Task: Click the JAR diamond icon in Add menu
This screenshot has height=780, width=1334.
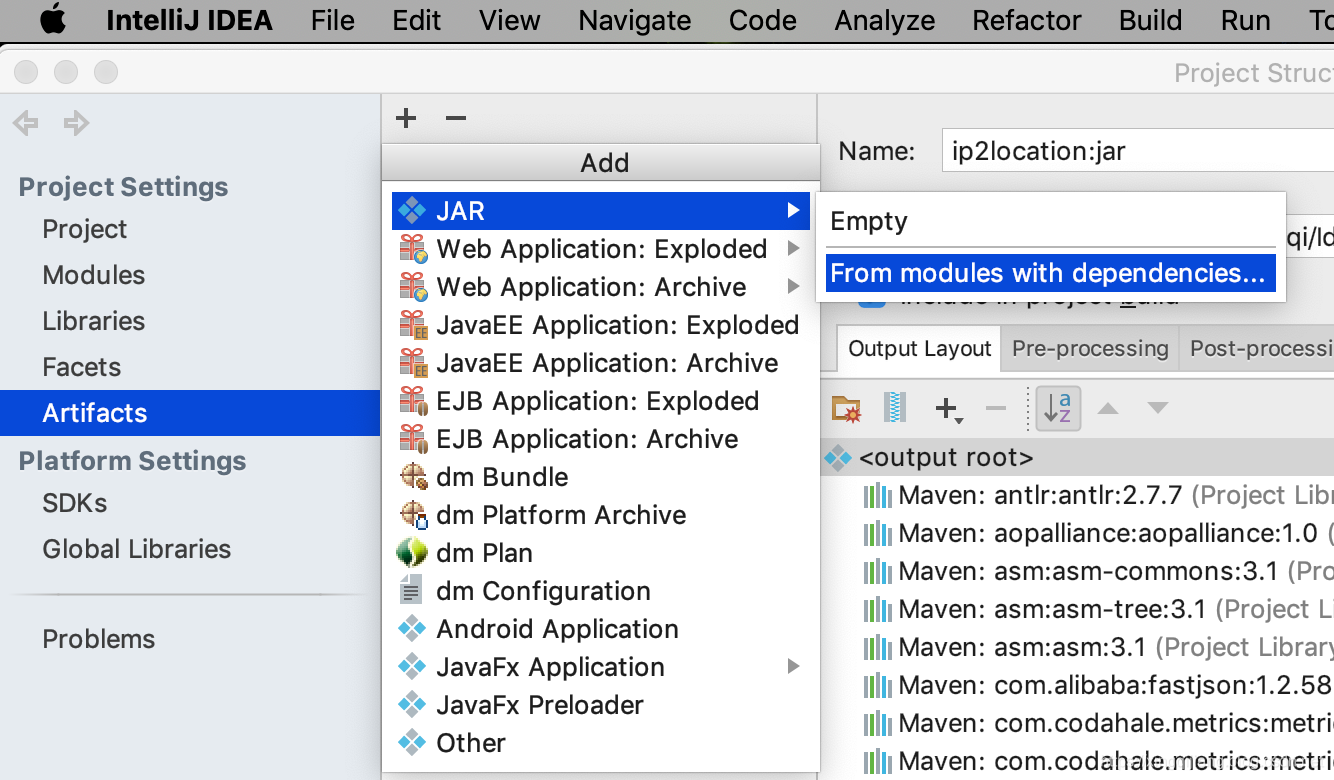Action: [x=412, y=211]
